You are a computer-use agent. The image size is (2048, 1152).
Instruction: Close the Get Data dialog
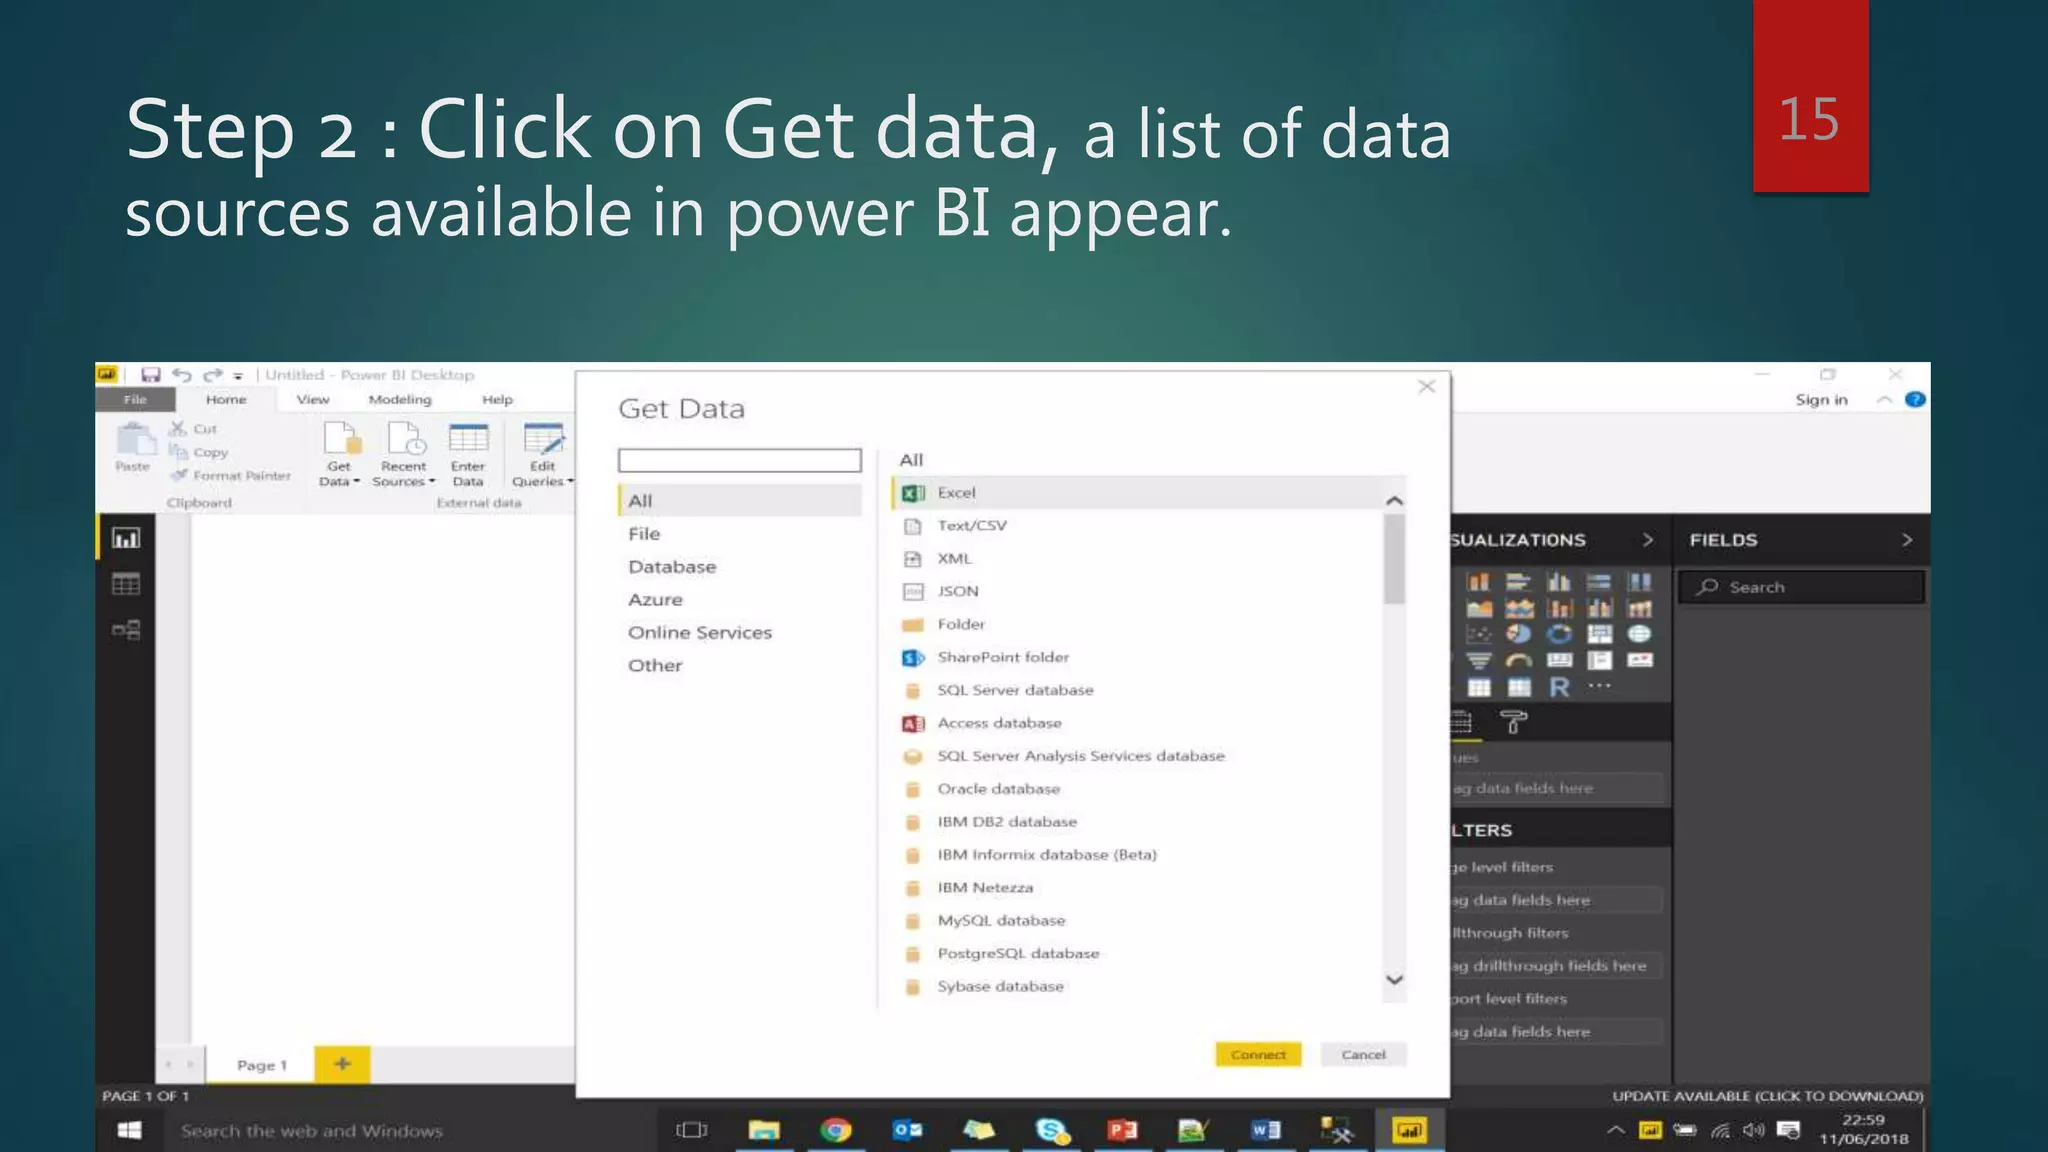(x=1427, y=387)
